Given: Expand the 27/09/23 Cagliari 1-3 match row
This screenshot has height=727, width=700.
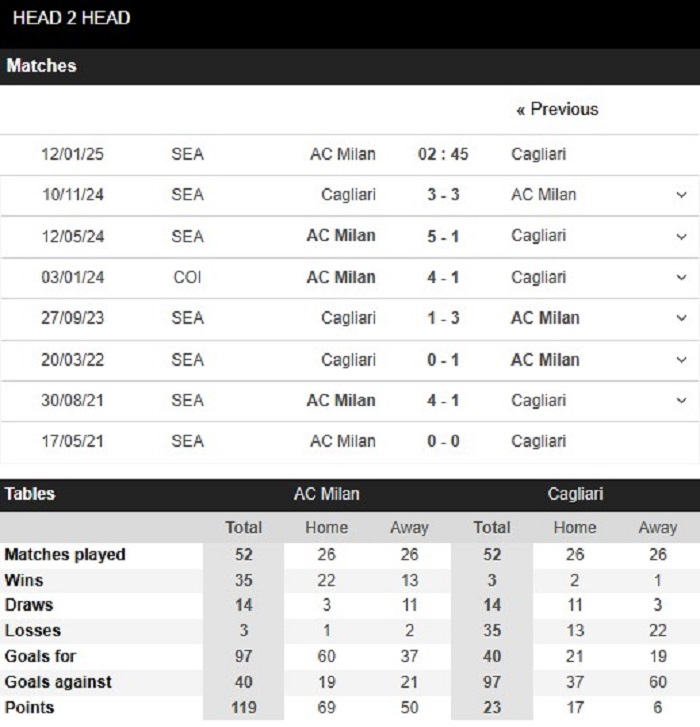Looking at the screenshot, I should coord(681,318).
